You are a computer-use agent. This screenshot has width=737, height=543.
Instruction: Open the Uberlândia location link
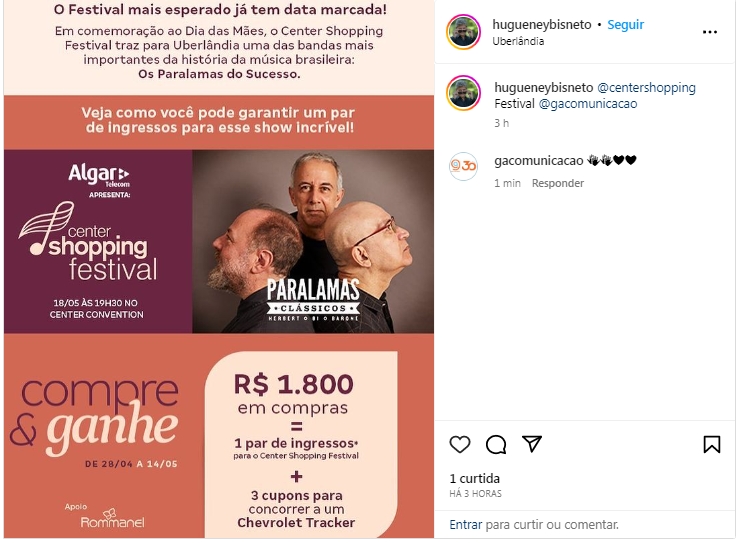click(518, 41)
